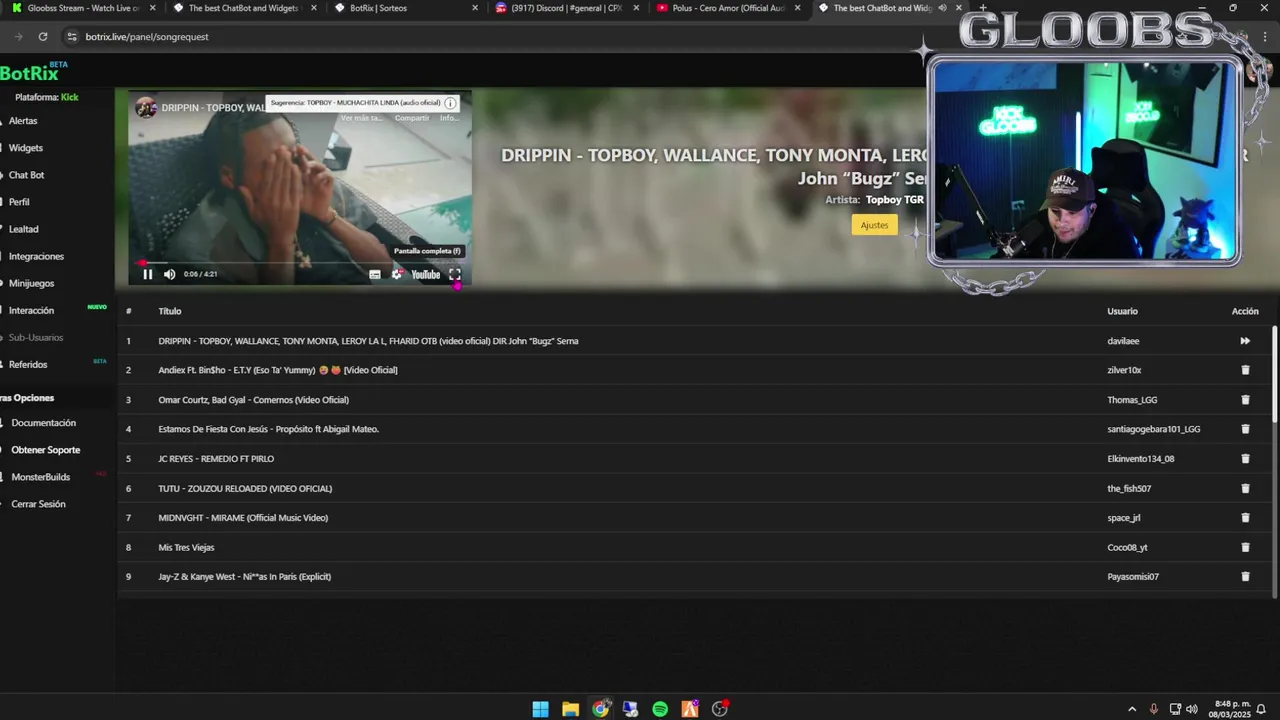
Task: Open Referidos sidebar item
Action: (28, 364)
